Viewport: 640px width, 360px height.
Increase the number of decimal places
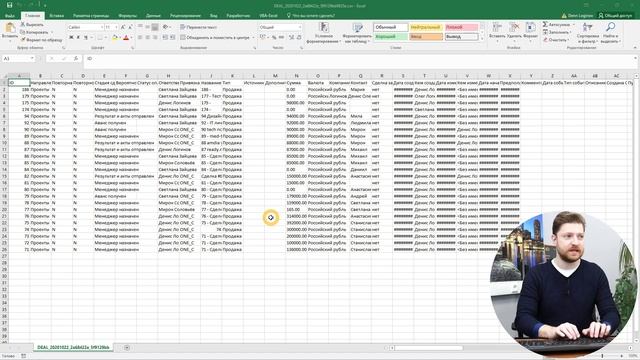[291, 38]
